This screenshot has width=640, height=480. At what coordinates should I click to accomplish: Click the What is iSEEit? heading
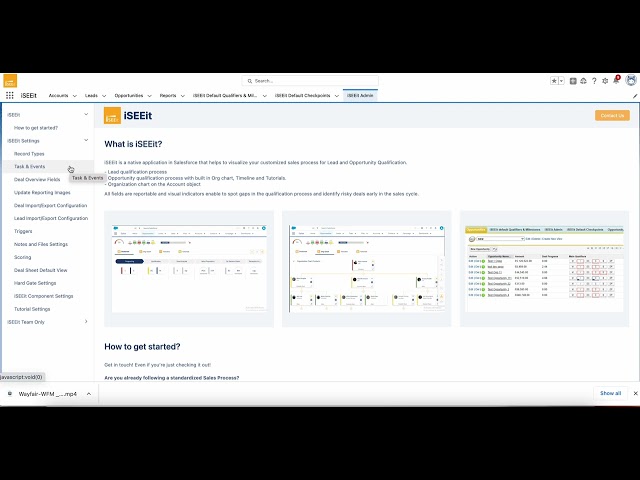[133, 144]
